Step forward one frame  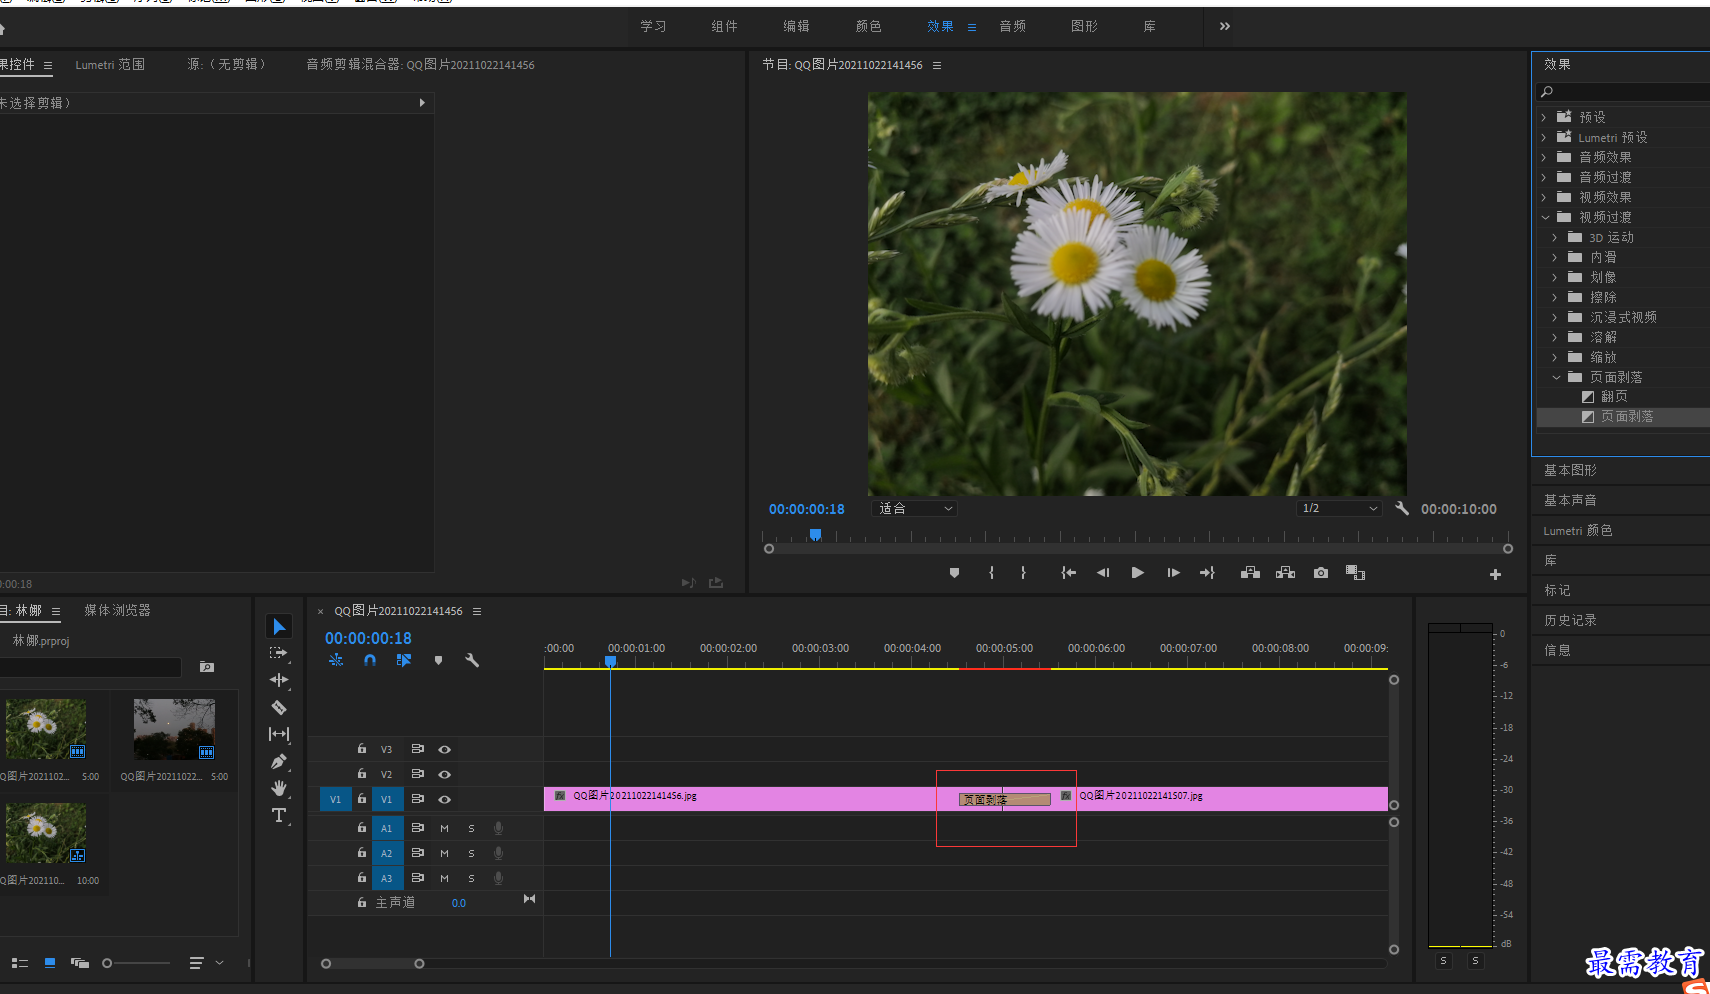point(1173,573)
